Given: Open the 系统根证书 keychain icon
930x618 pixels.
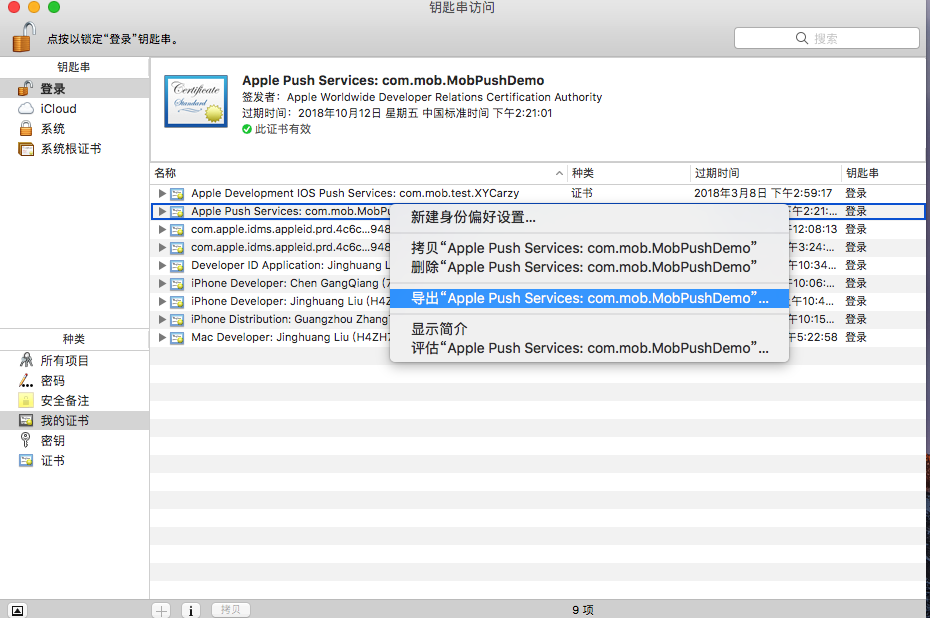Looking at the screenshot, I should pyautogui.click(x=26, y=149).
